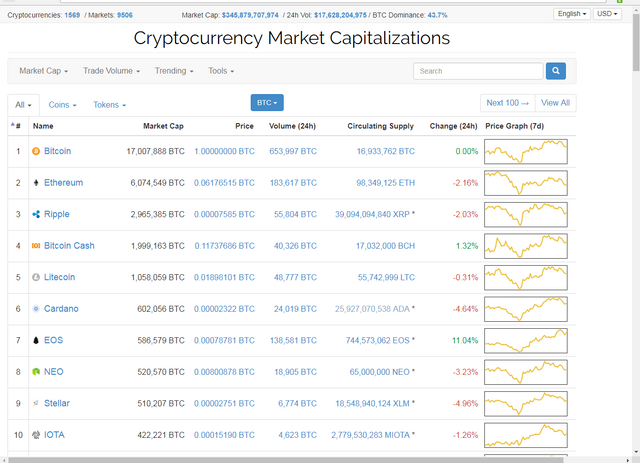Expand the Trending dropdown menu
This screenshot has height=463, width=640.
[x=174, y=71]
